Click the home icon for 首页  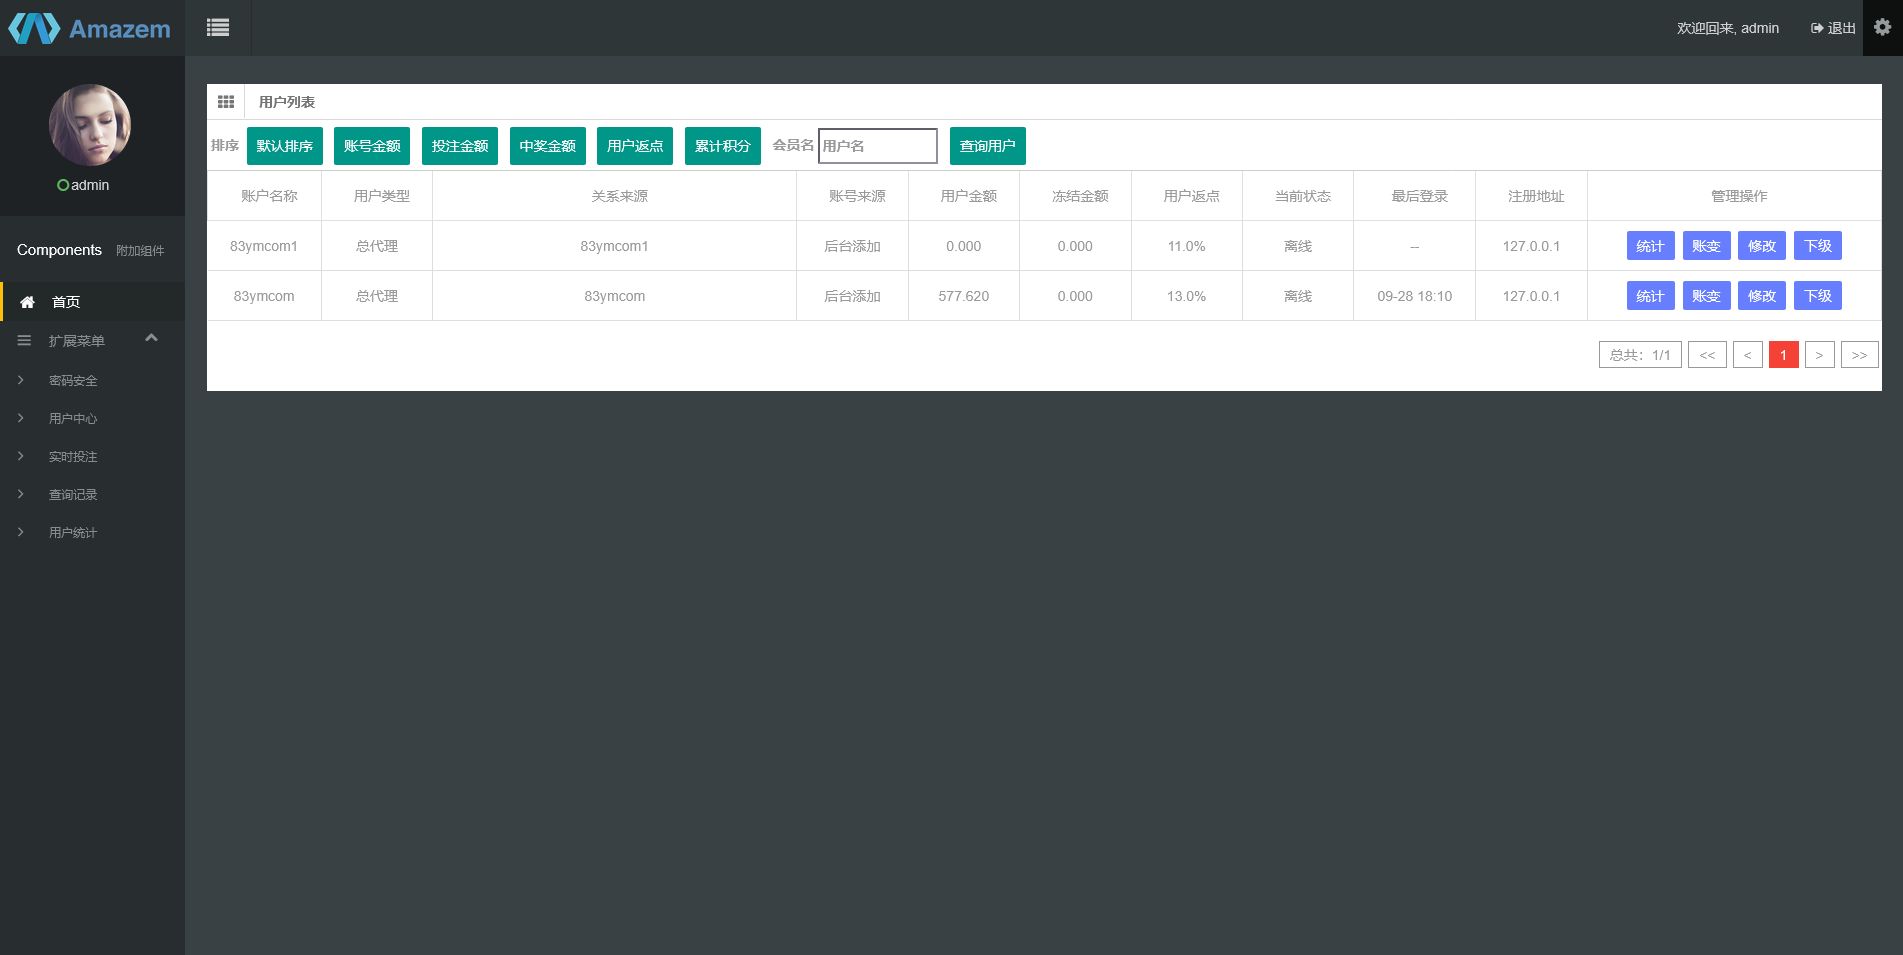pyautogui.click(x=28, y=302)
